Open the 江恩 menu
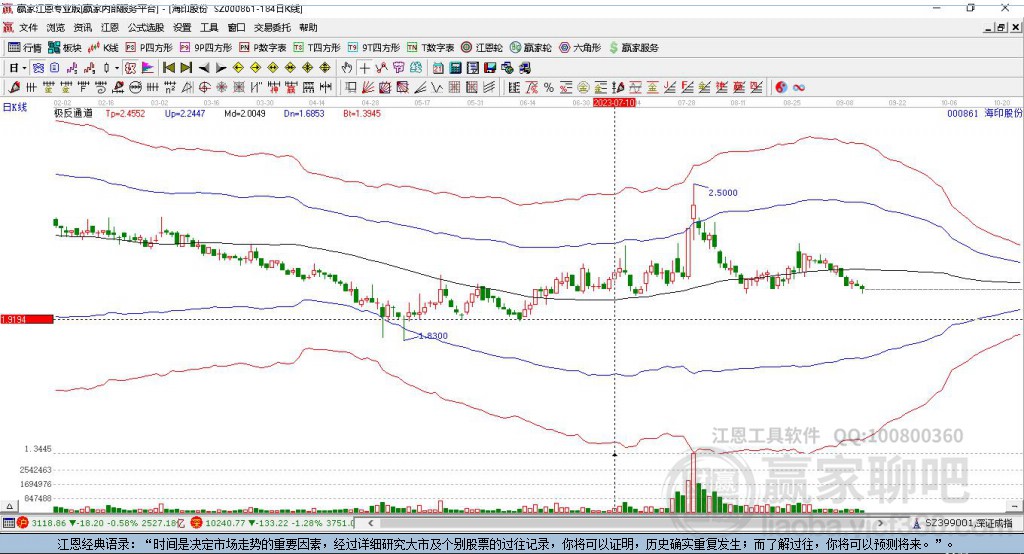Image resolution: width=1024 pixels, height=554 pixels. click(x=110, y=27)
